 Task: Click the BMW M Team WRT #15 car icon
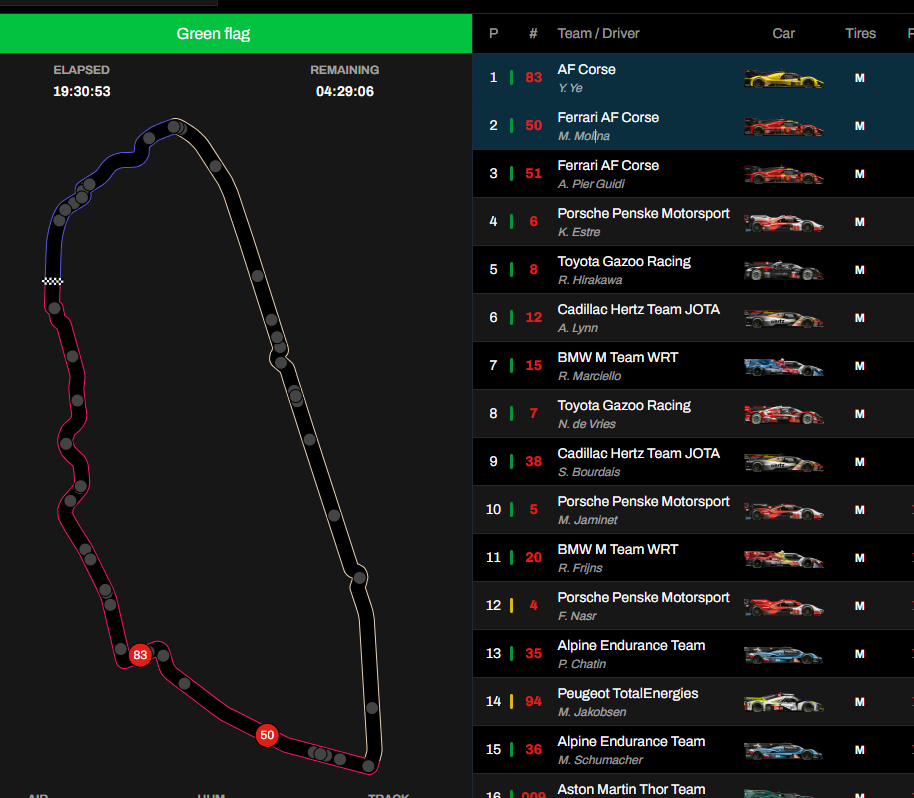(x=783, y=366)
